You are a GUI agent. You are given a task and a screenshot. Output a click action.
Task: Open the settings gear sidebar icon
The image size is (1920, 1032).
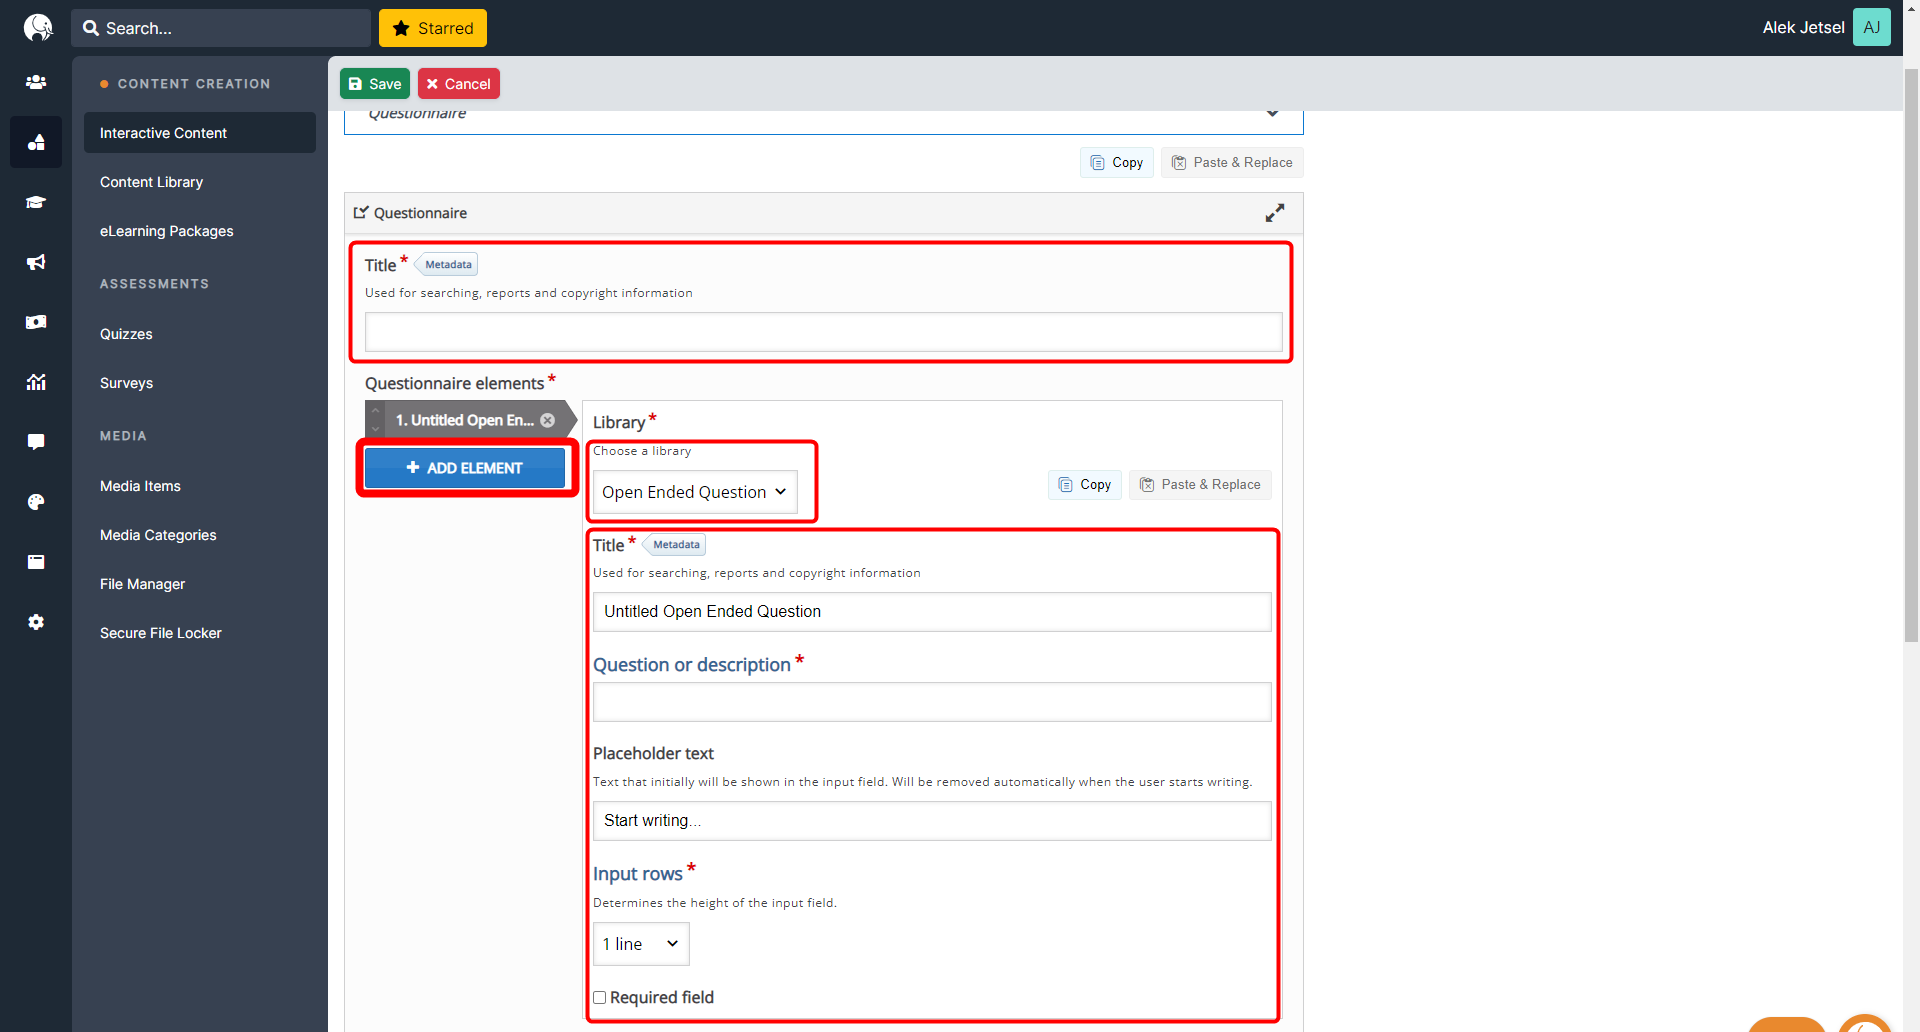coord(36,622)
